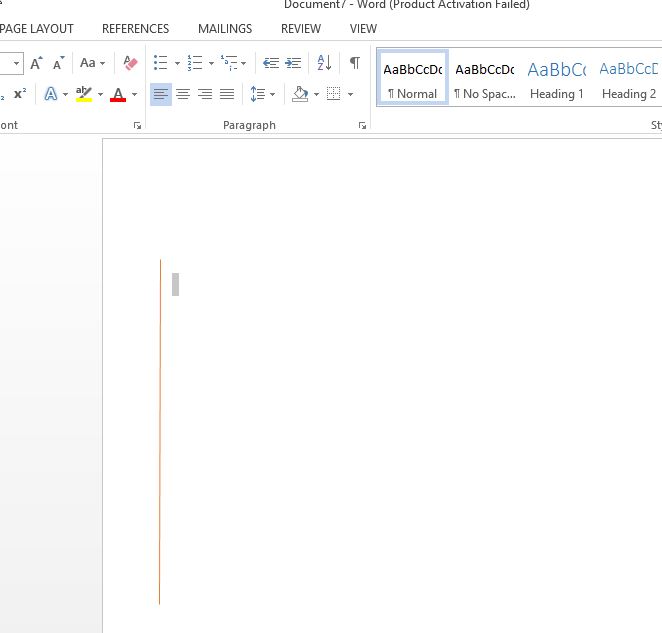Screen dimensions: 662x633
Task: Toggle show paragraph marks
Action: click(355, 63)
